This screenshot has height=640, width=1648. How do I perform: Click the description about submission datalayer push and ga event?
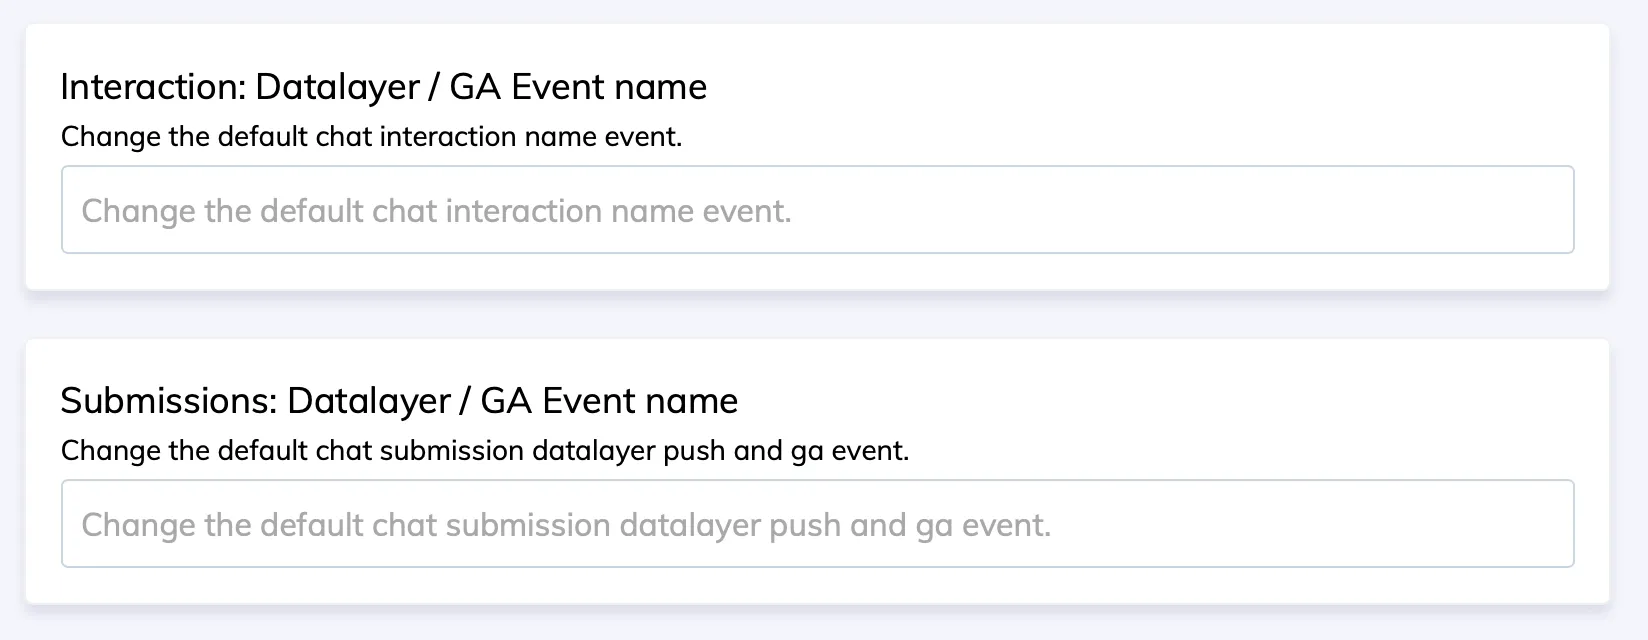pos(485,450)
